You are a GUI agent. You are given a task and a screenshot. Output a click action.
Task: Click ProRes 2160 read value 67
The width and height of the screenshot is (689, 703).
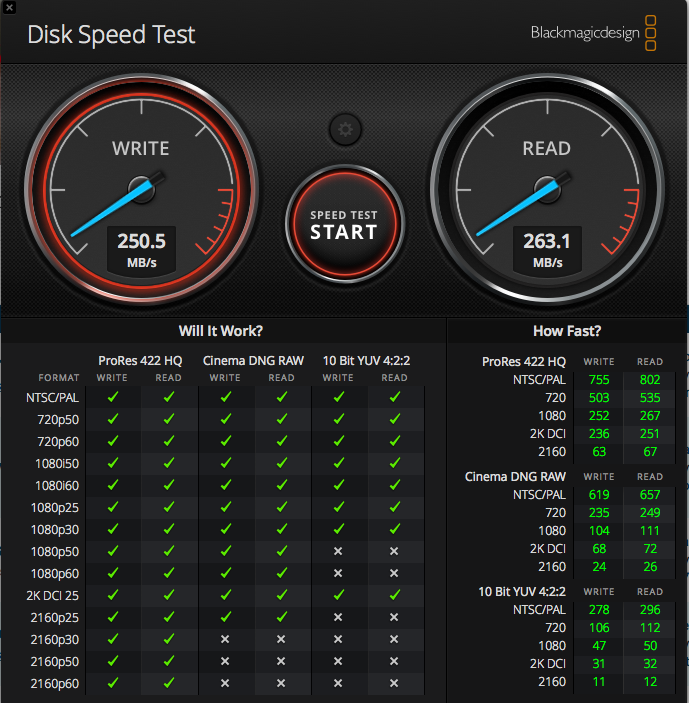pyautogui.click(x=650, y=451)
